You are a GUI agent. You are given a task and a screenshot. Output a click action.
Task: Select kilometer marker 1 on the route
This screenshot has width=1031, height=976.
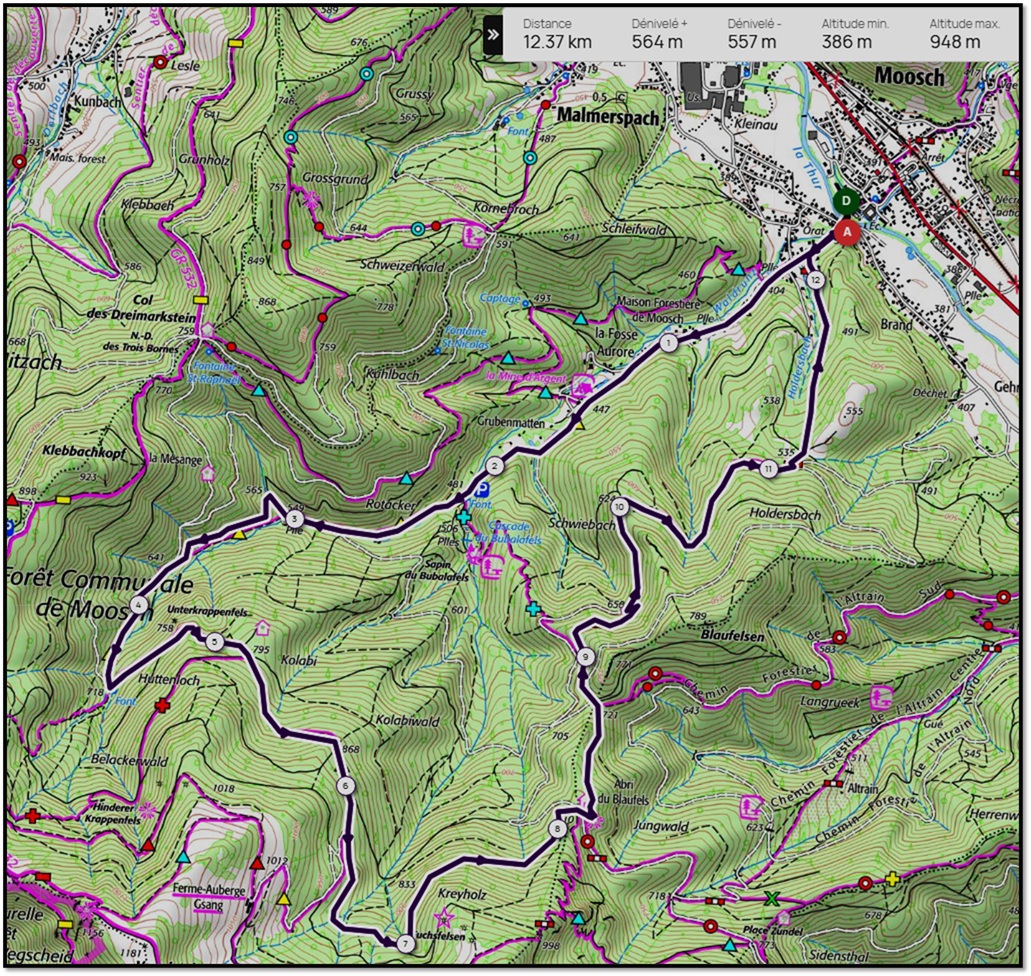668,344
